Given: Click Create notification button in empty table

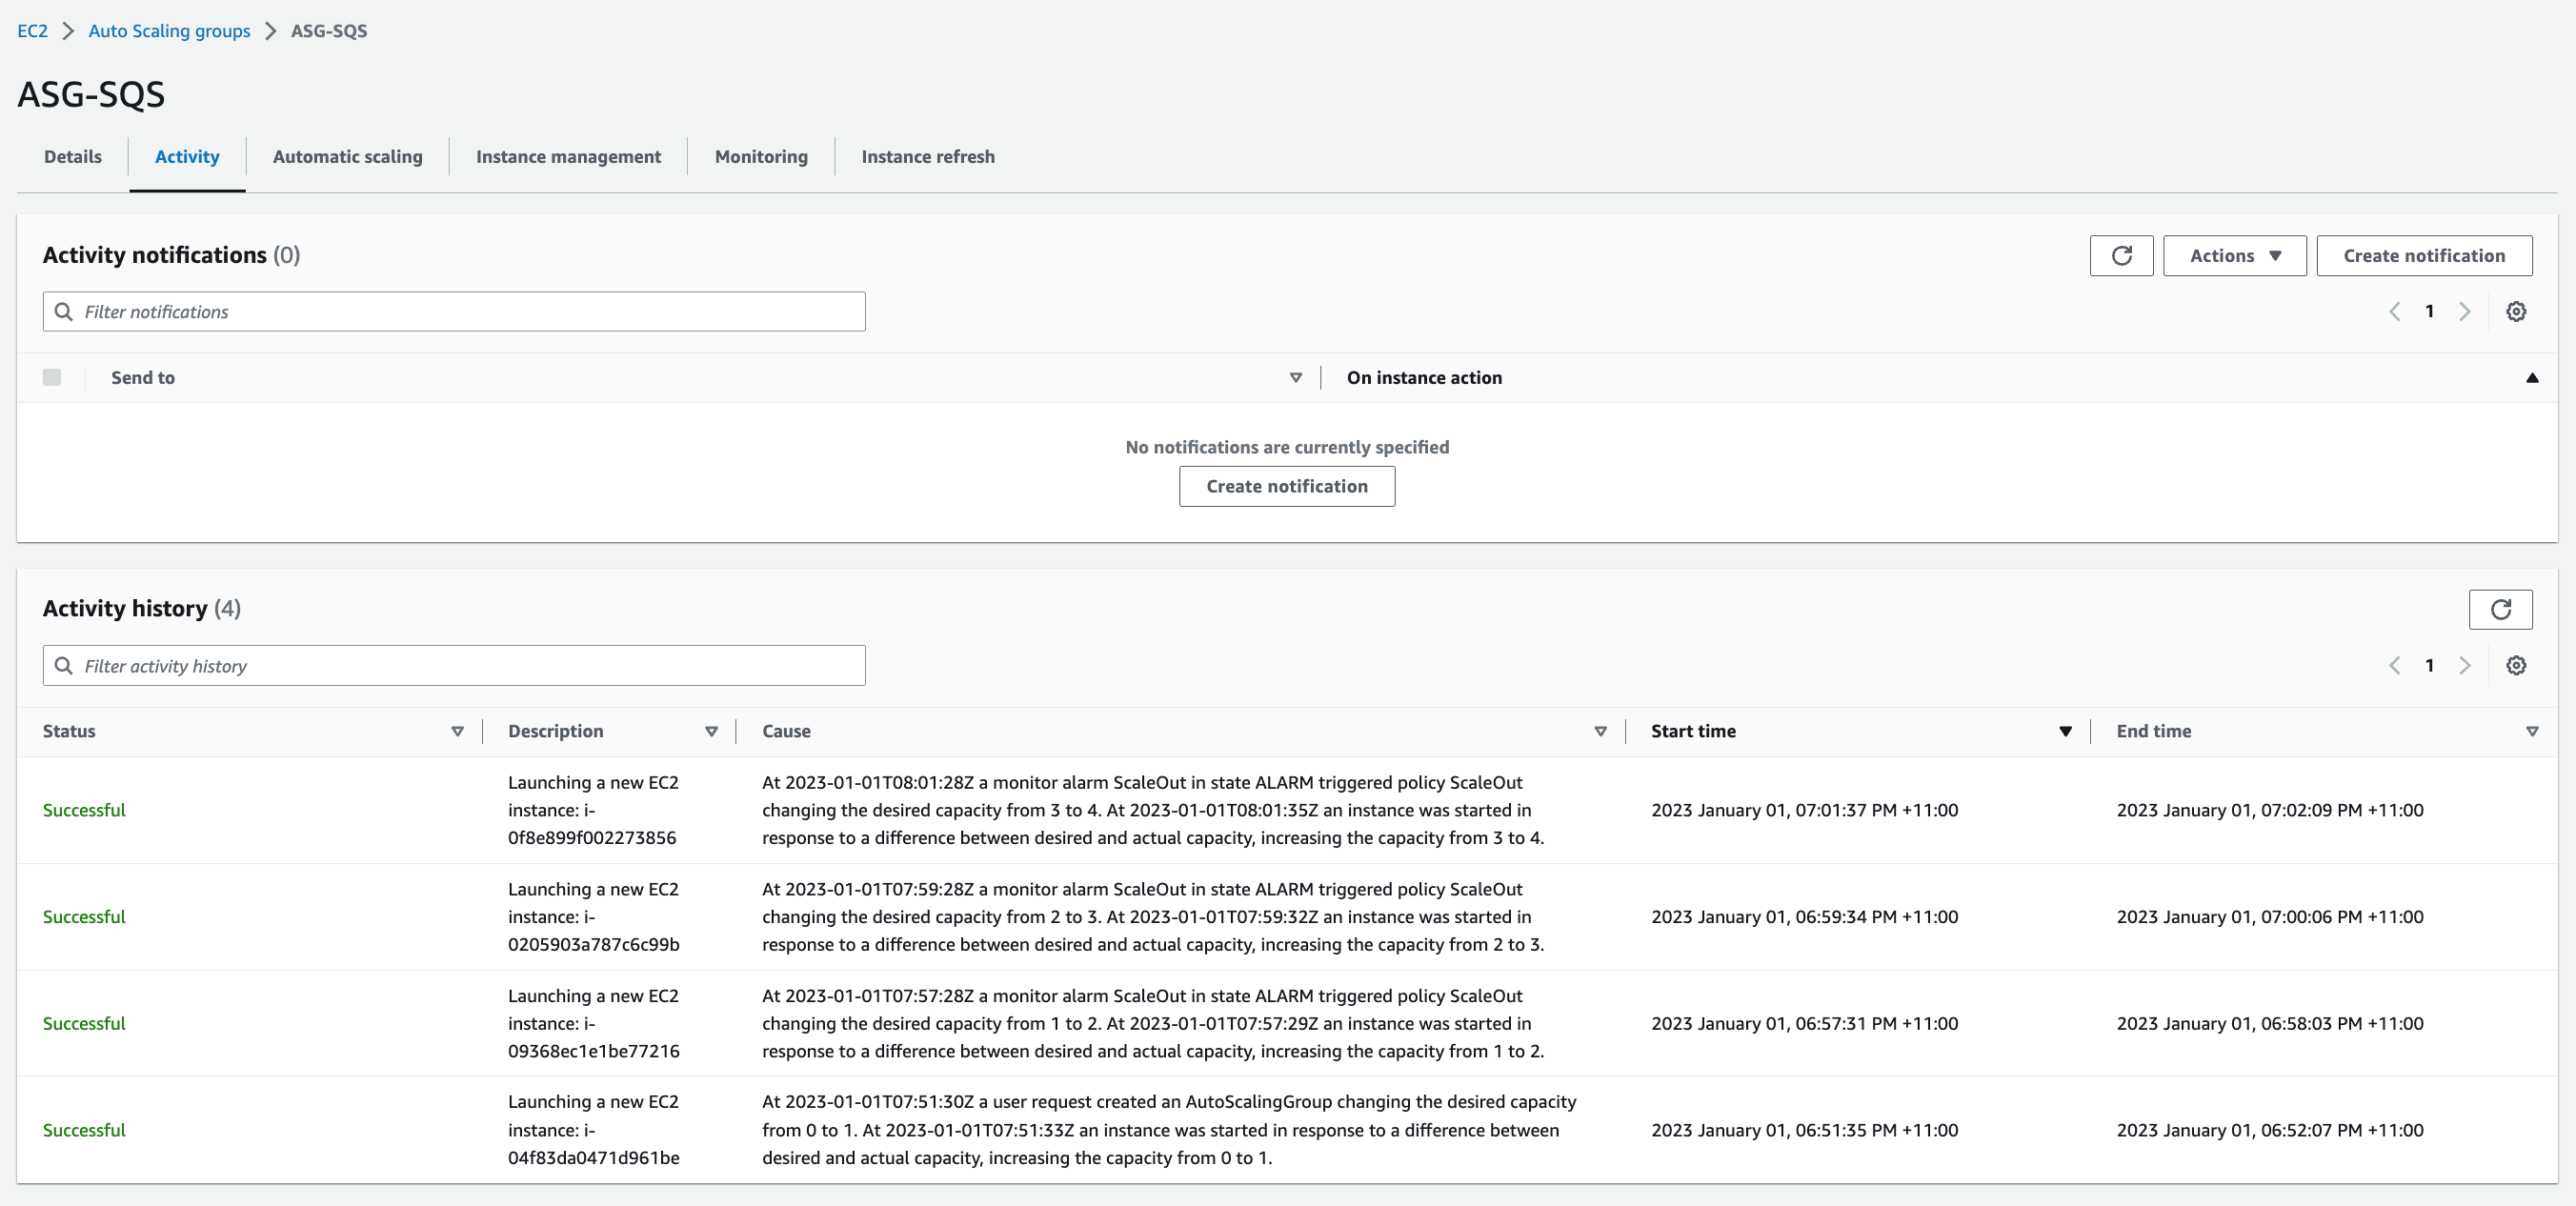Looking at the screenshot, I should point(1287,487).
